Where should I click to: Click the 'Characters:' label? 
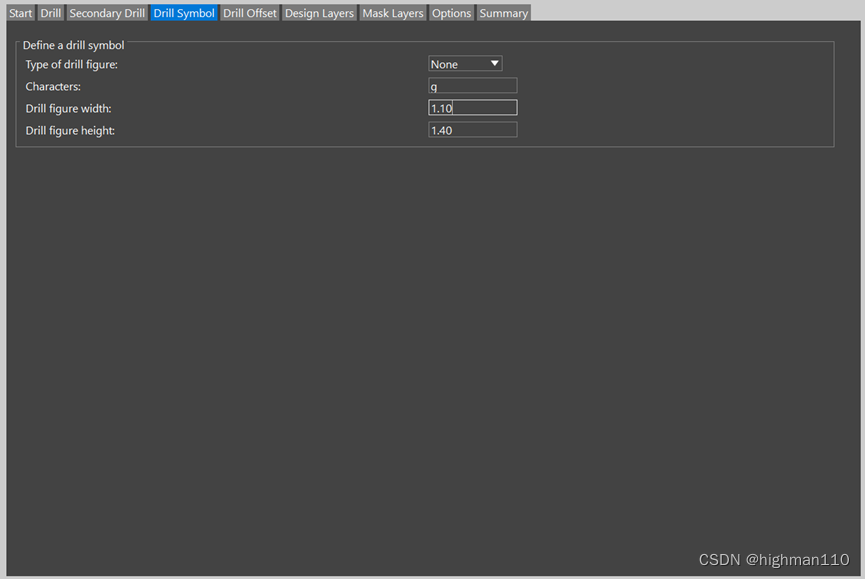point(53,86)
